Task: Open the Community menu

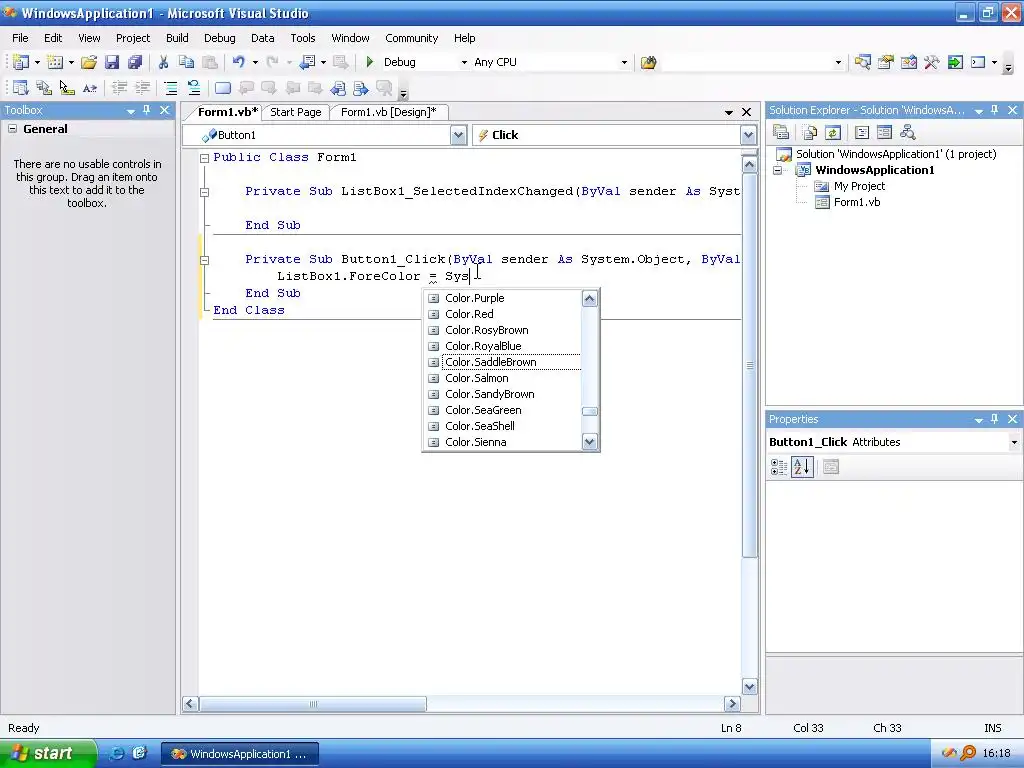Action: 411,38
